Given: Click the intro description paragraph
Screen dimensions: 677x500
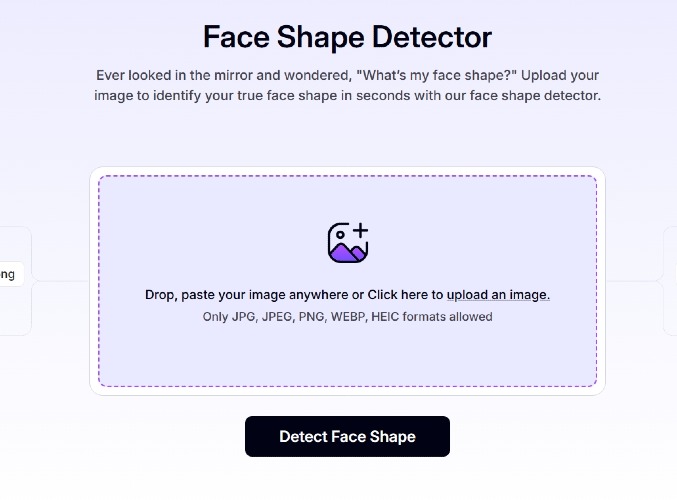Looking at the screenshot, I should [347, 86].
